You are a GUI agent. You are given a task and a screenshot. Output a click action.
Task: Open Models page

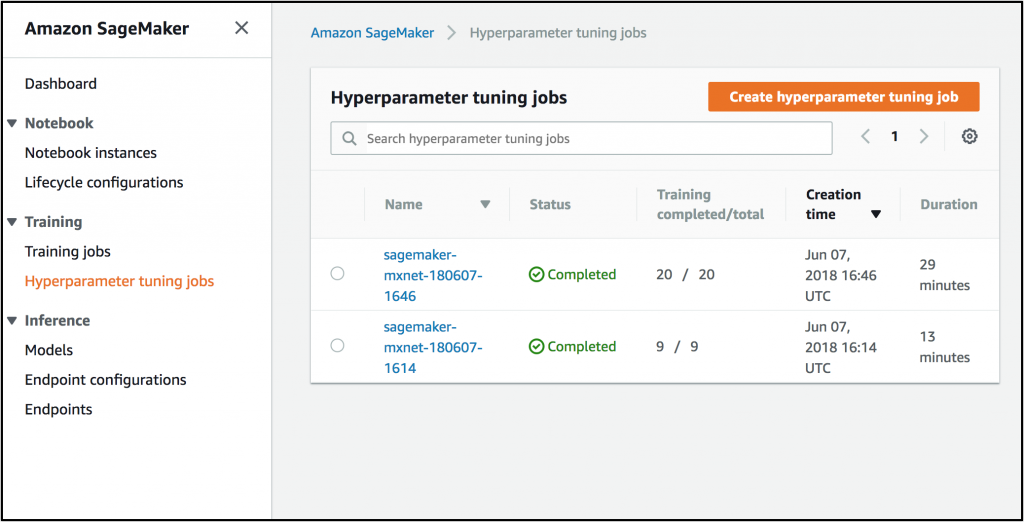pos(49,350)
